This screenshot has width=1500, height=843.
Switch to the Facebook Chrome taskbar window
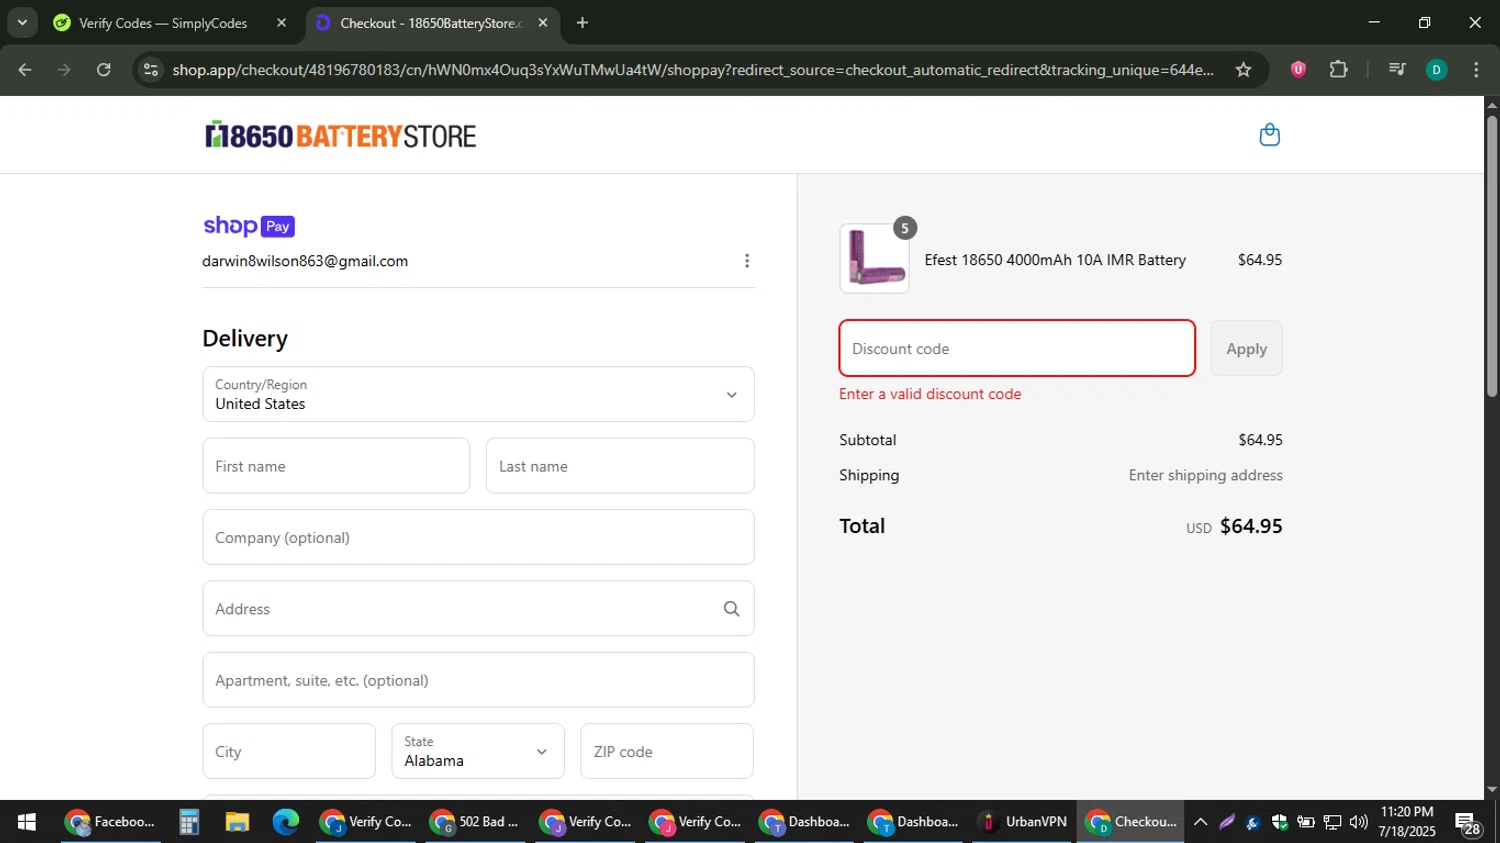[110, 822]
